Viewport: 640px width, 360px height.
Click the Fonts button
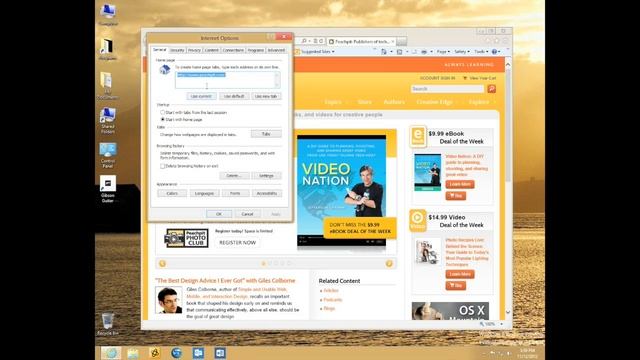click(x=235, y=193)
